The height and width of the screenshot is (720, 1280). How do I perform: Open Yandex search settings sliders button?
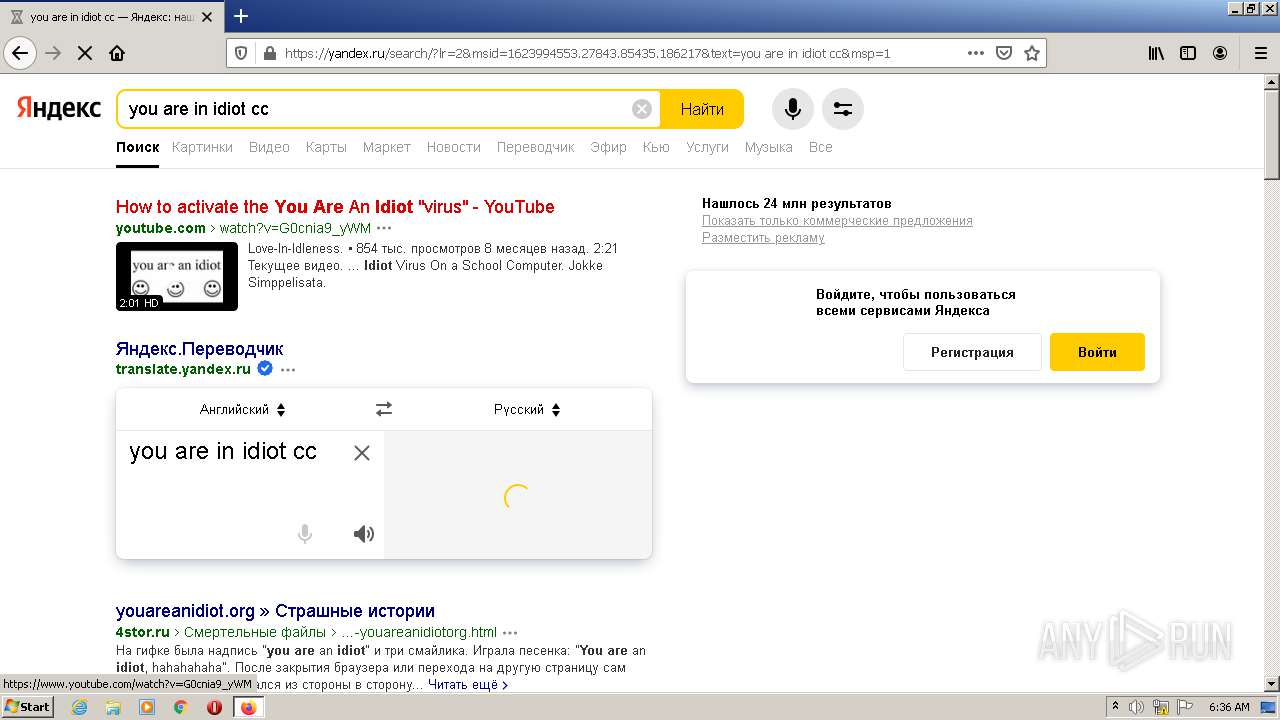click(843, 109)
